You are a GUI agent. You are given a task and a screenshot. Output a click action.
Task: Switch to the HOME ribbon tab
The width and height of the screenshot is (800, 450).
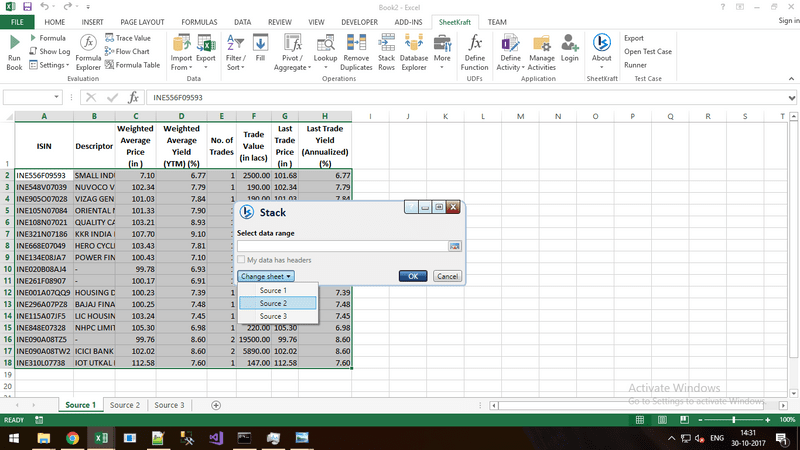coord(55,22)
